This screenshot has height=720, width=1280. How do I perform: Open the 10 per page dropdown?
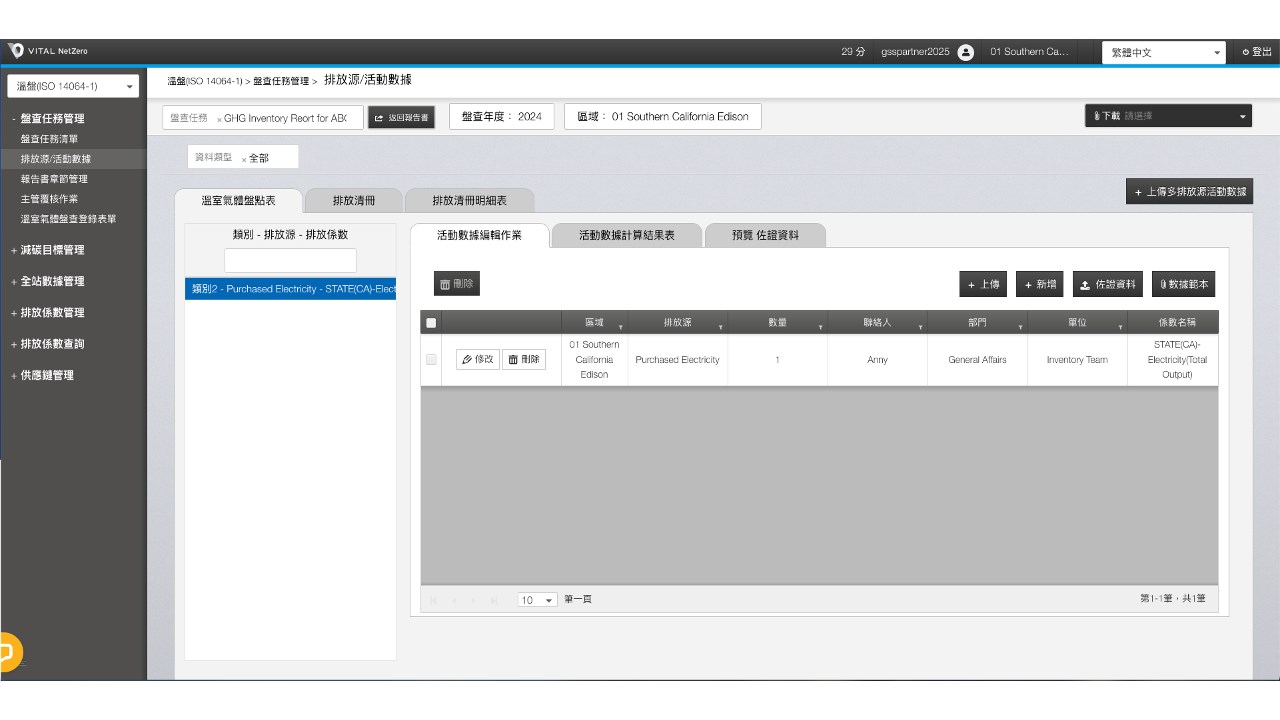point(537,600)
